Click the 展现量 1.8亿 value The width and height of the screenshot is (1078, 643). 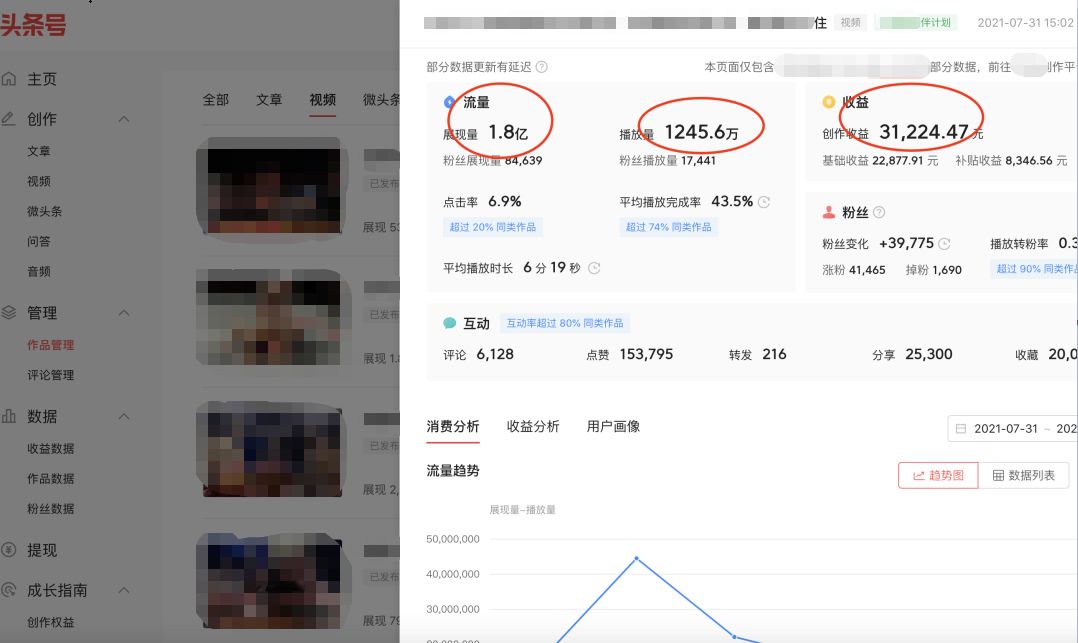(507, 132)
